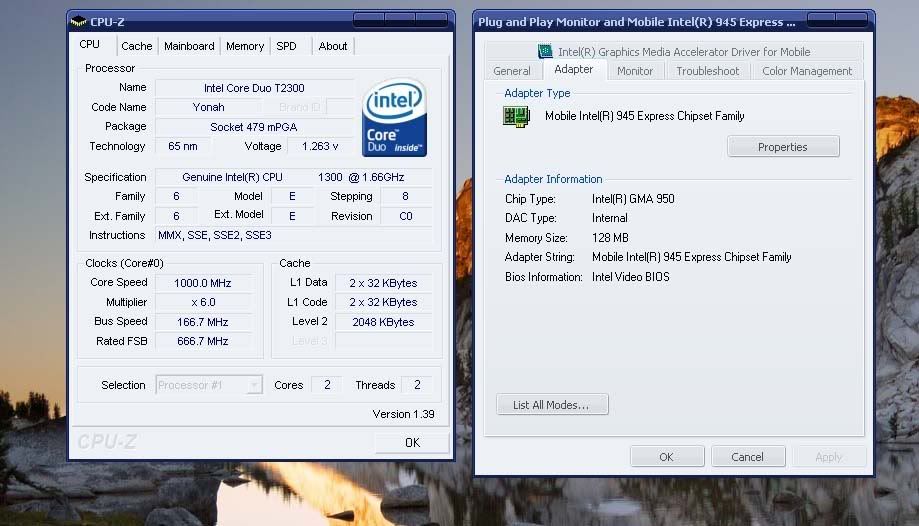The image size is (919, 526).
Task: Click the Version 1.39 text
Action: (403, 414)
